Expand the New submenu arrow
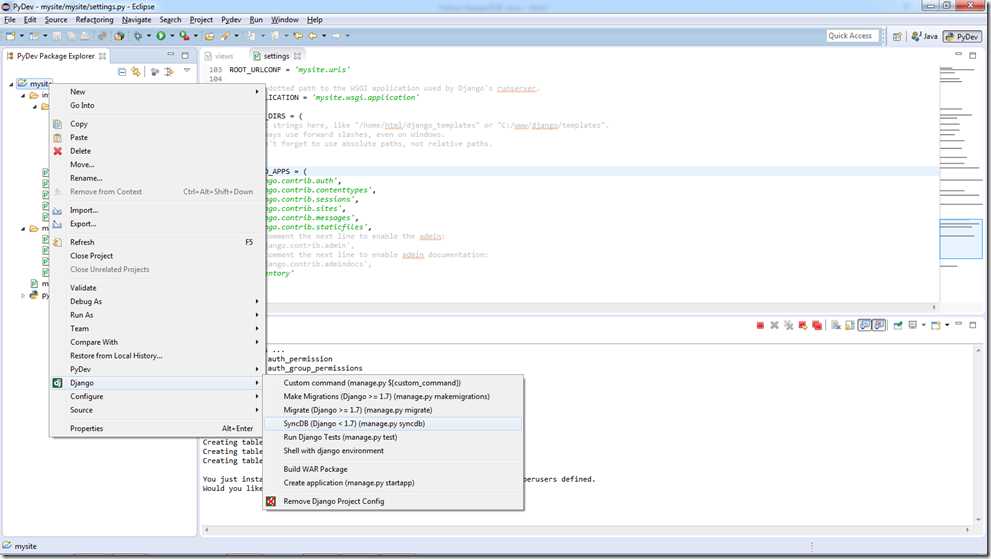This screenshot has height=559, width=991. click(257, 92)
